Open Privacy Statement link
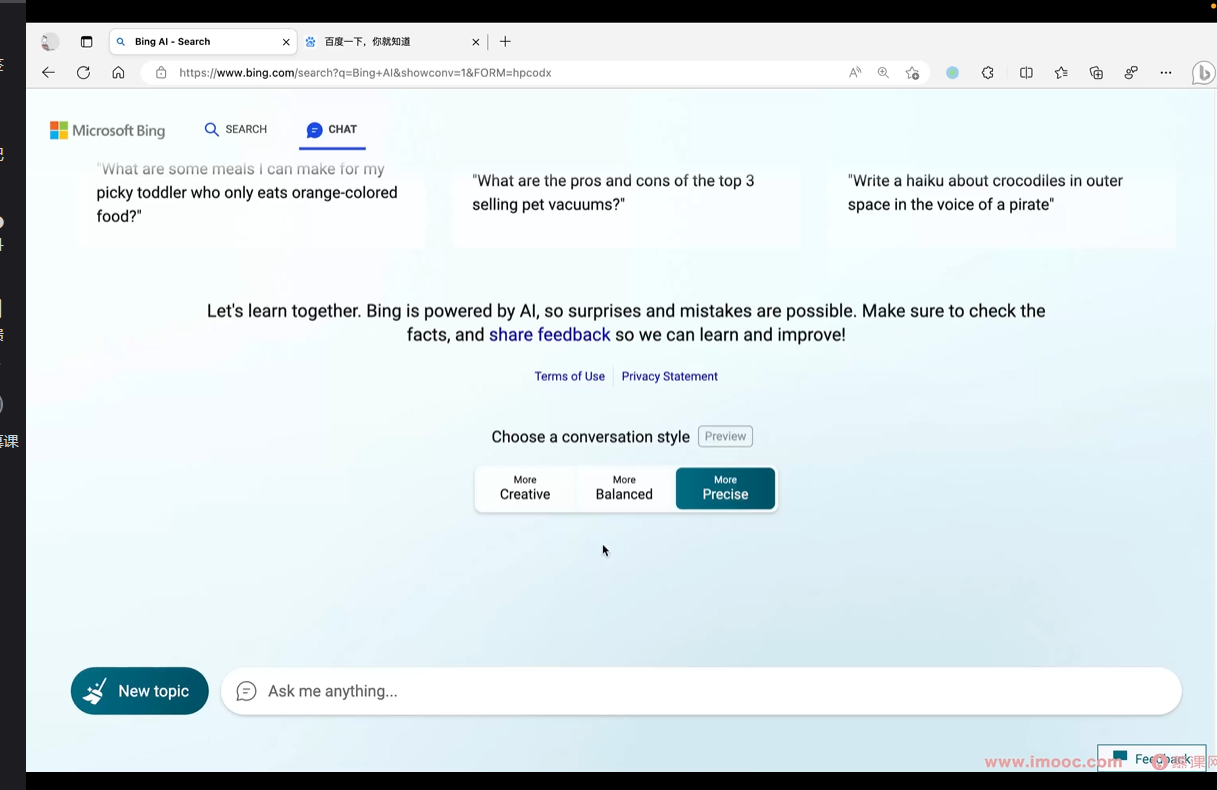This screenshot has width=1217, height=790. tap(670, 376)
